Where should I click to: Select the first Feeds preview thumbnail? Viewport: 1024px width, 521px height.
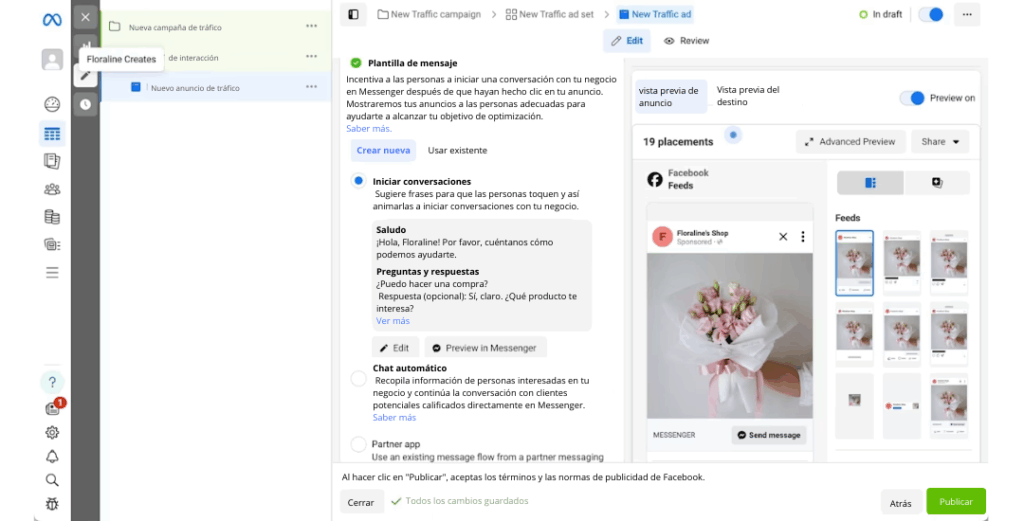tap(854, 264)
